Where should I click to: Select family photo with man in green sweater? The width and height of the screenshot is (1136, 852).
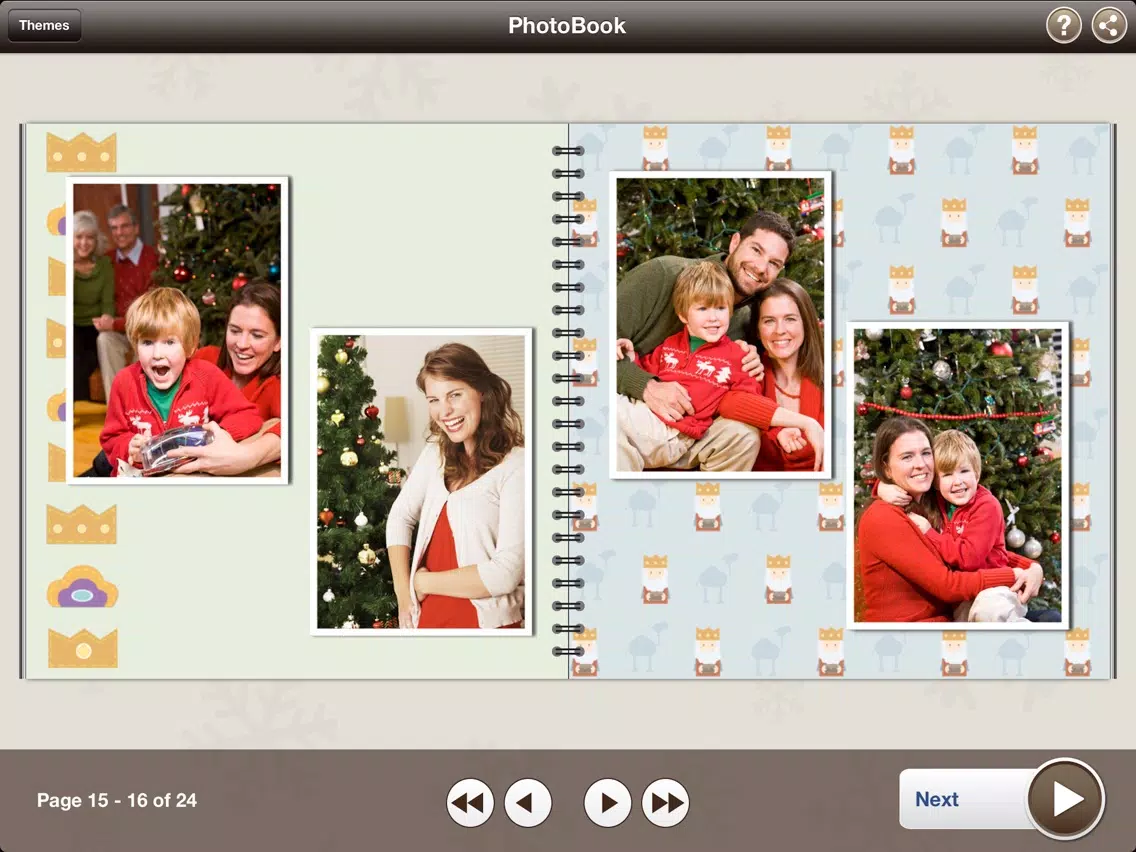click(720, 325)
